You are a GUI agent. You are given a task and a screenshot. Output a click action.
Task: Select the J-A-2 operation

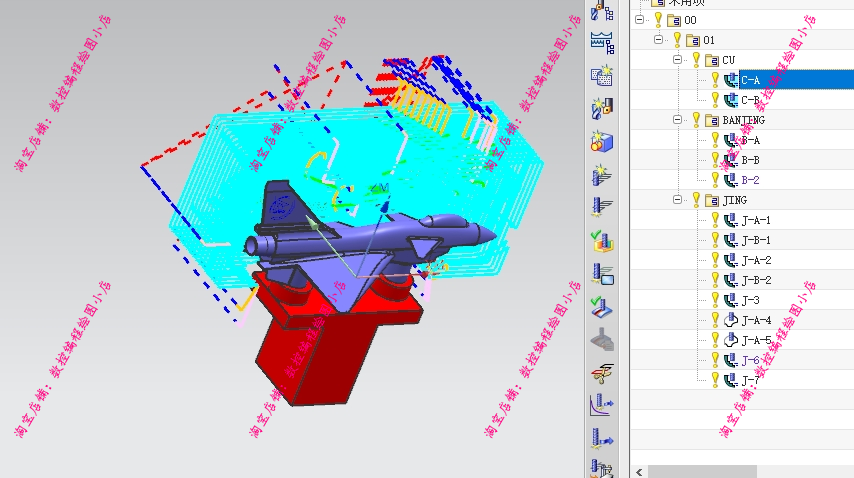757,260
